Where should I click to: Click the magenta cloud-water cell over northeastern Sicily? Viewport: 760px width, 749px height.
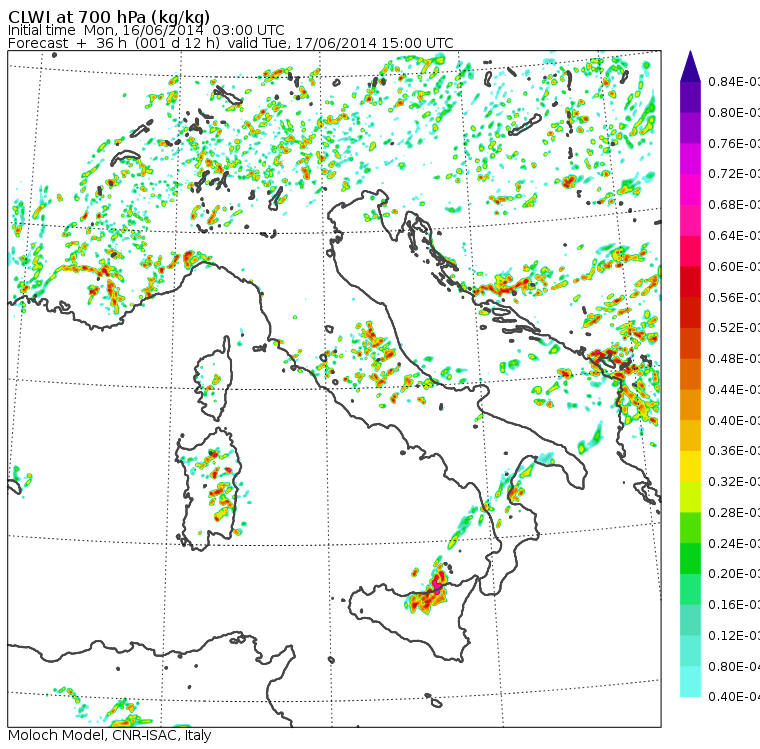439,582
